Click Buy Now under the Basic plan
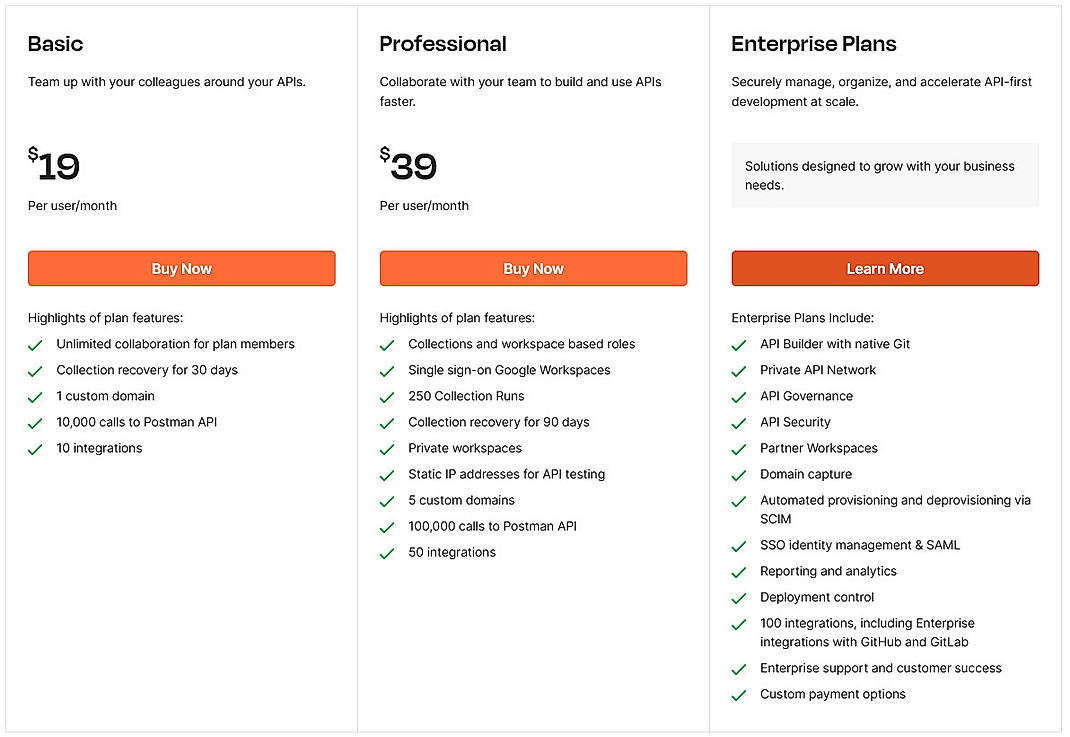1070x737 pixels. click(181, 268)
